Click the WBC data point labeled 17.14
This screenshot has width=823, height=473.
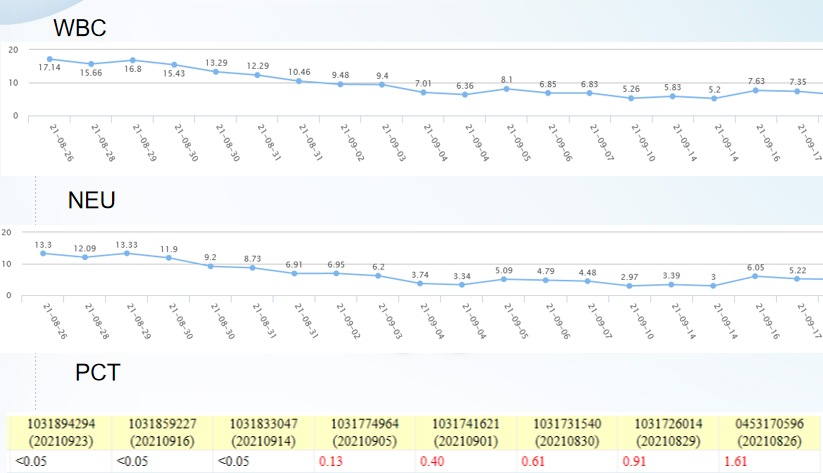50,59
